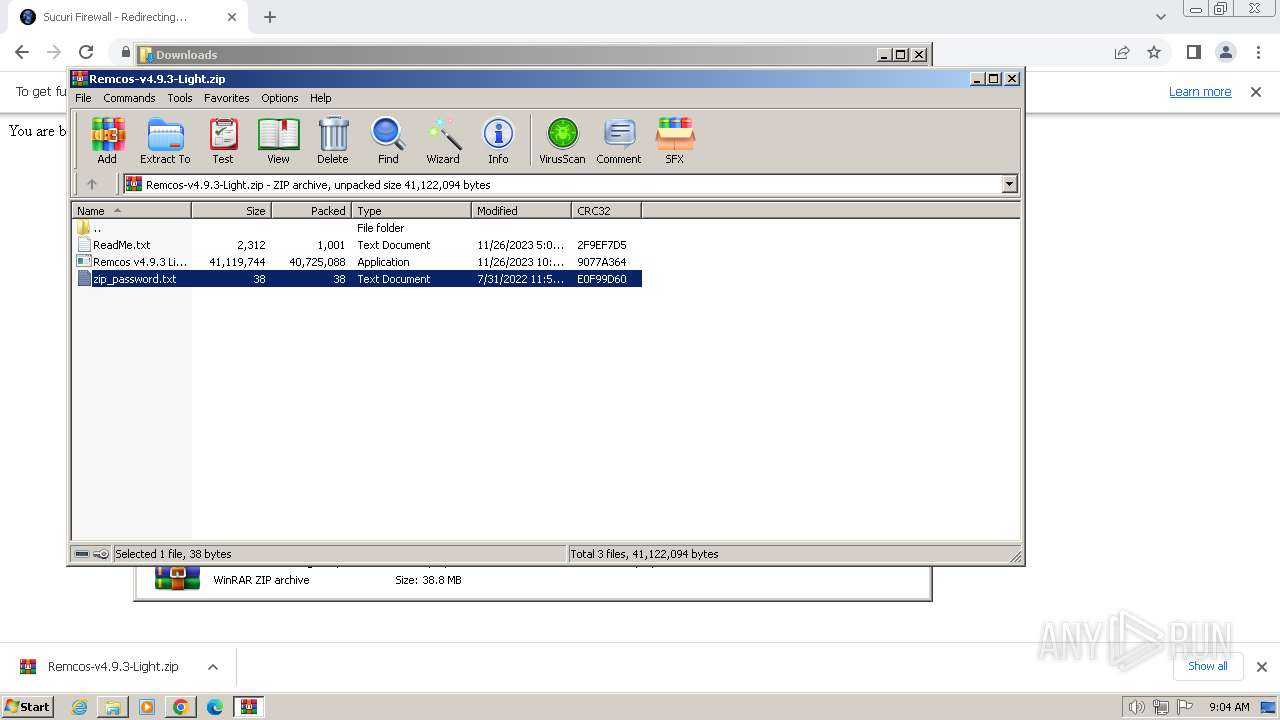Image resolution: width=1280 pixels, height=720 pixels.
Task: Click the ReadMe.txt file icon
Action: tap(84, 245)
